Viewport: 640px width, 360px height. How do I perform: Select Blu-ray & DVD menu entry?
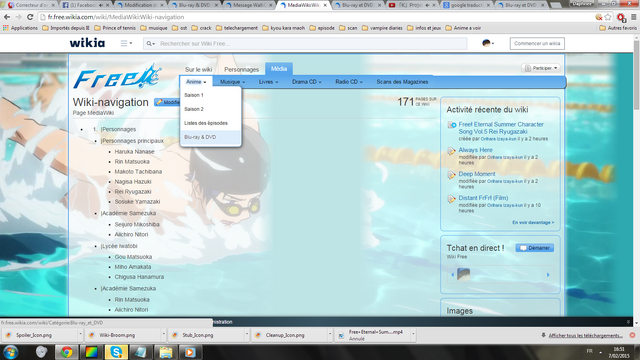211,137
